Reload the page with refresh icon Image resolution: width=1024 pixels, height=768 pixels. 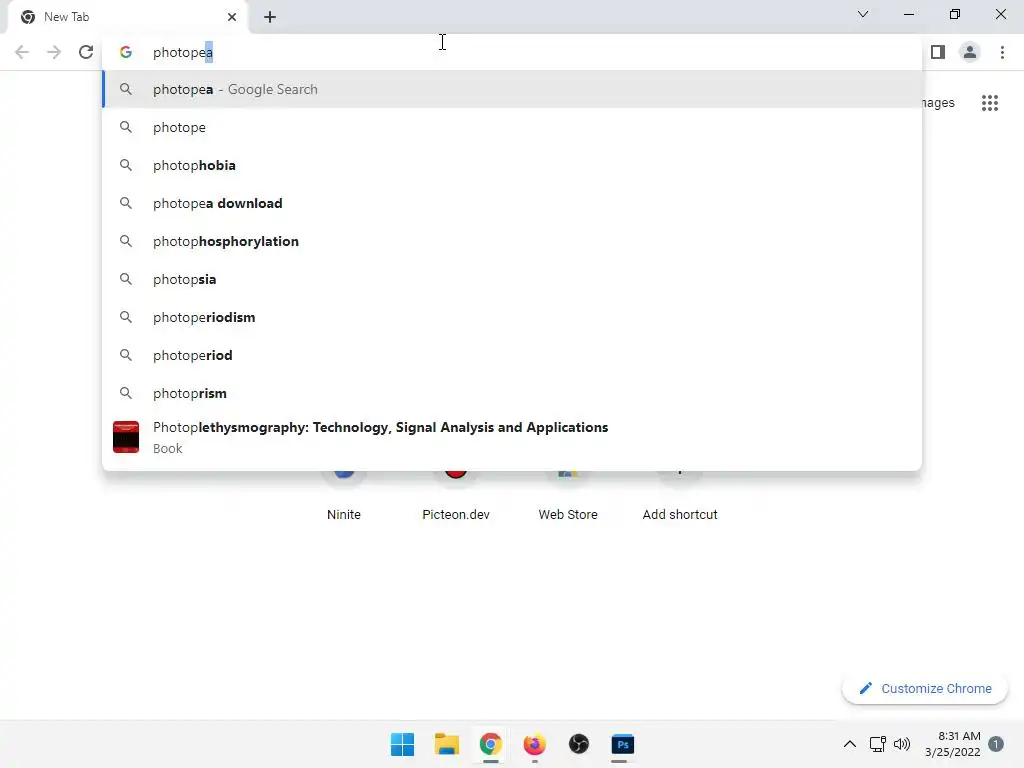pos(86,52)
